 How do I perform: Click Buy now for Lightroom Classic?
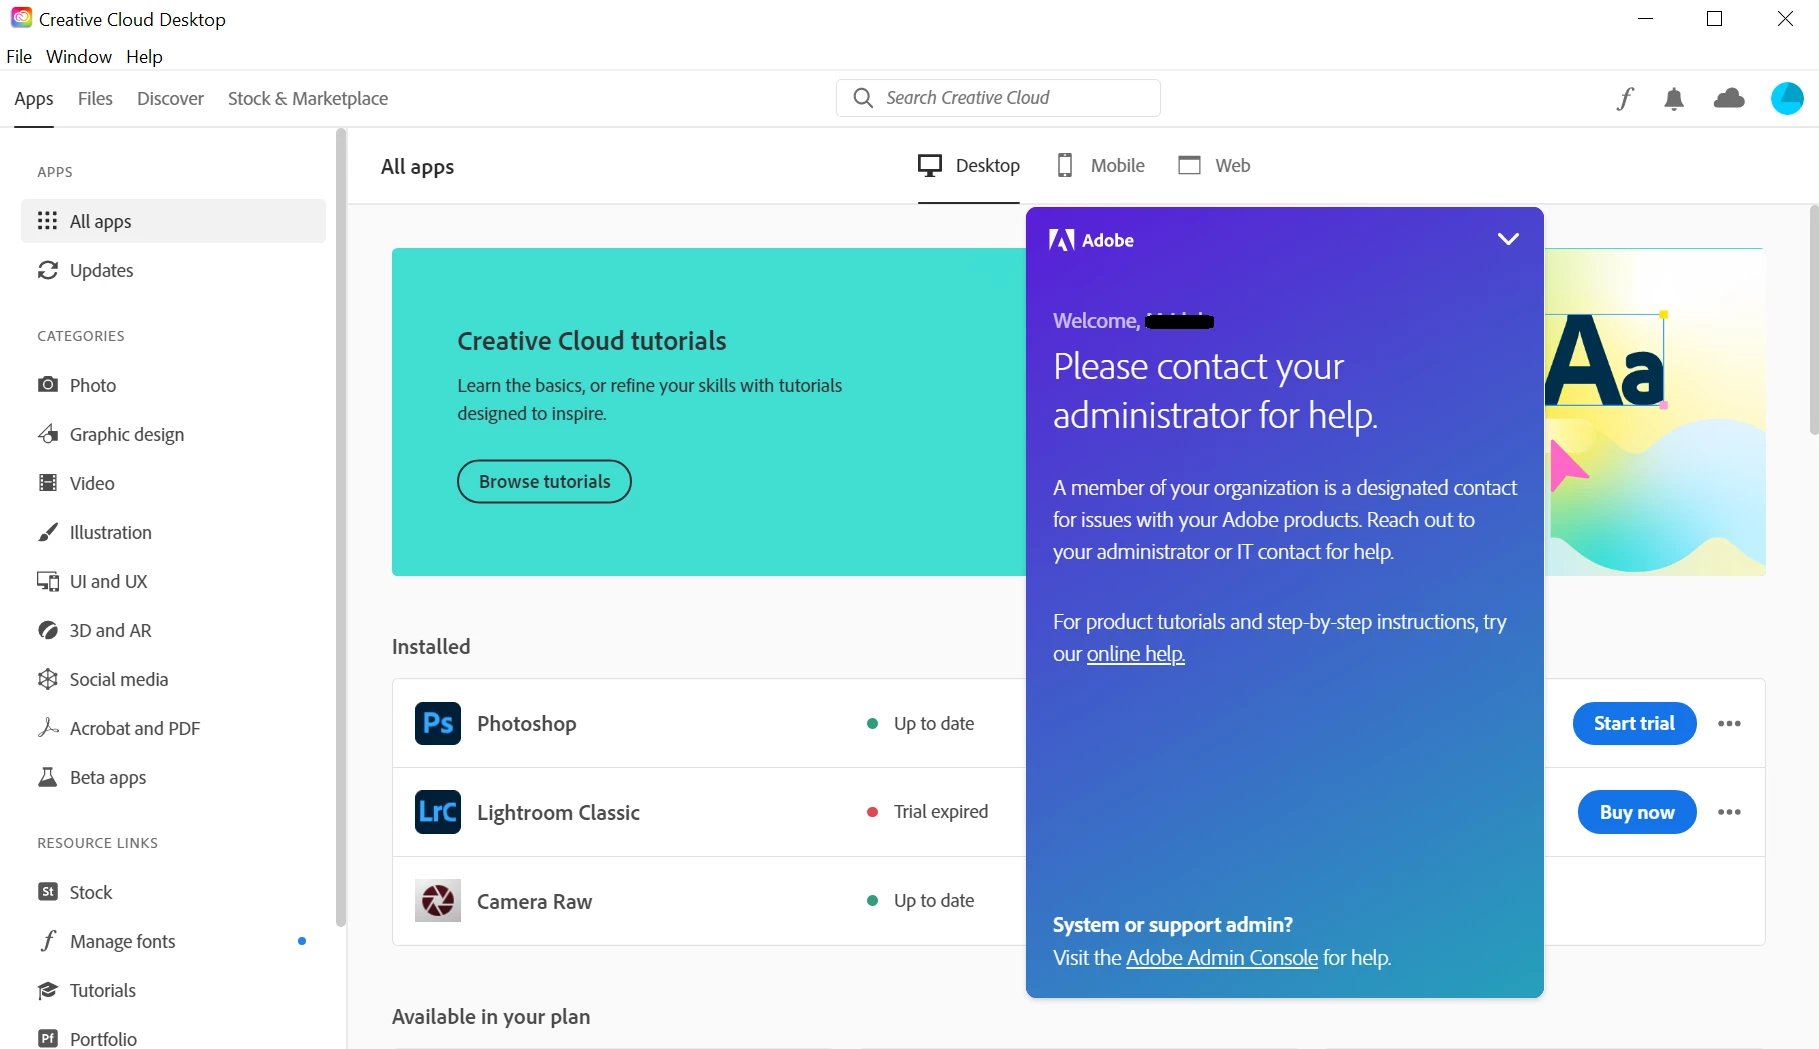(1637, 812)
